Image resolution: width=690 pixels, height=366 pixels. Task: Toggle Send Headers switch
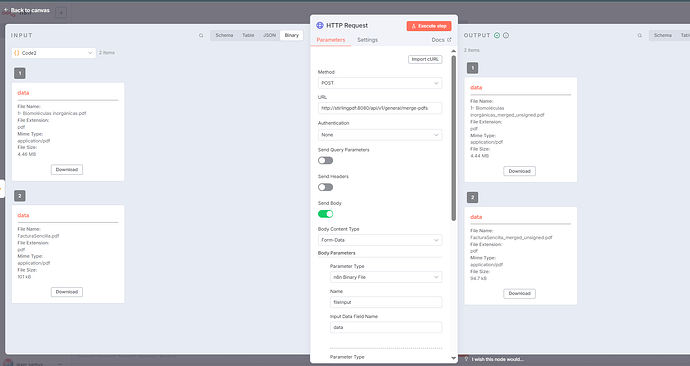tap(326, 187)
